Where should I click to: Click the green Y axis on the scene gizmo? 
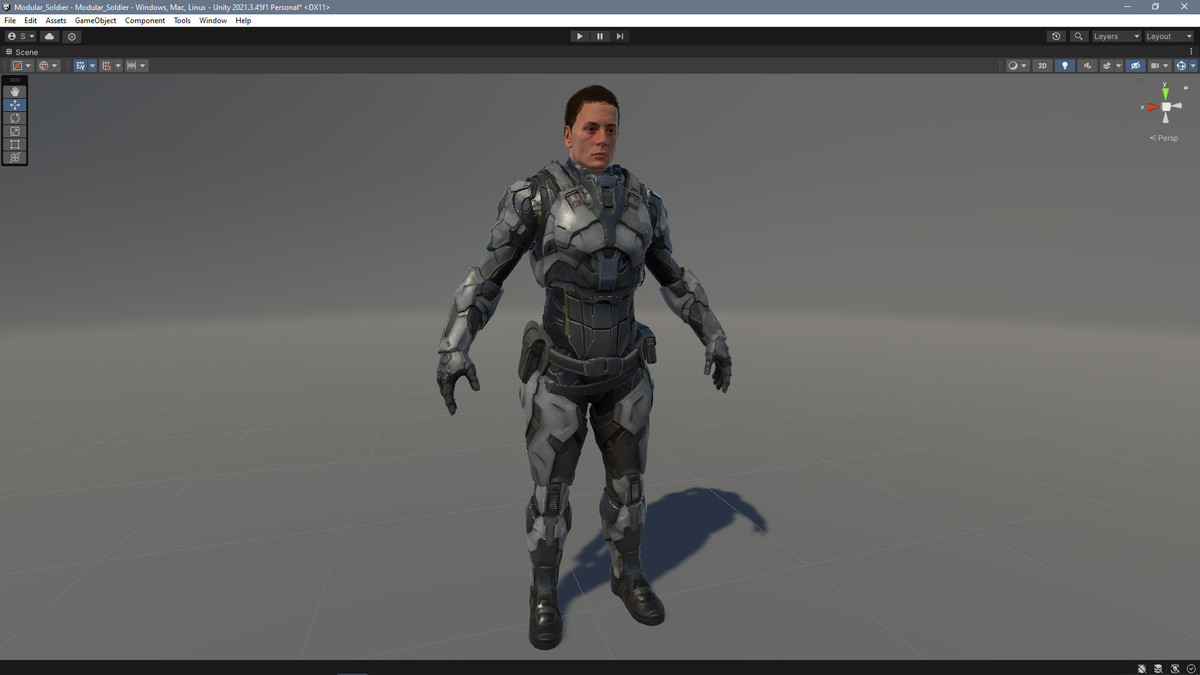tap(1164, 93)
